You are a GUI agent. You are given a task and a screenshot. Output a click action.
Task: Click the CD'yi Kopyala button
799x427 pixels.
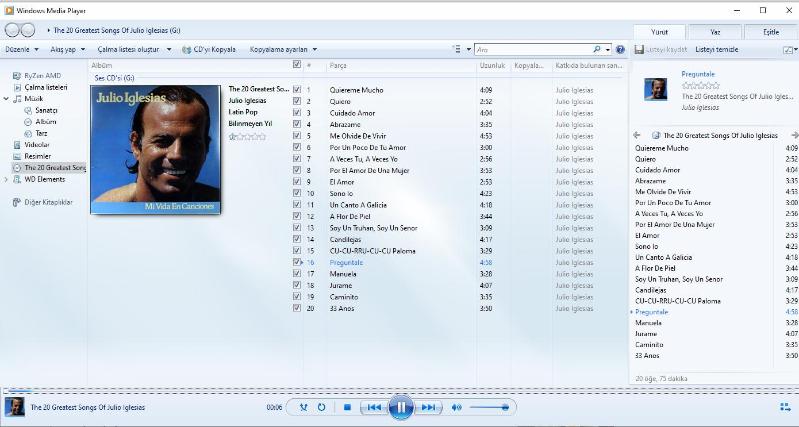tap(209, 49)
